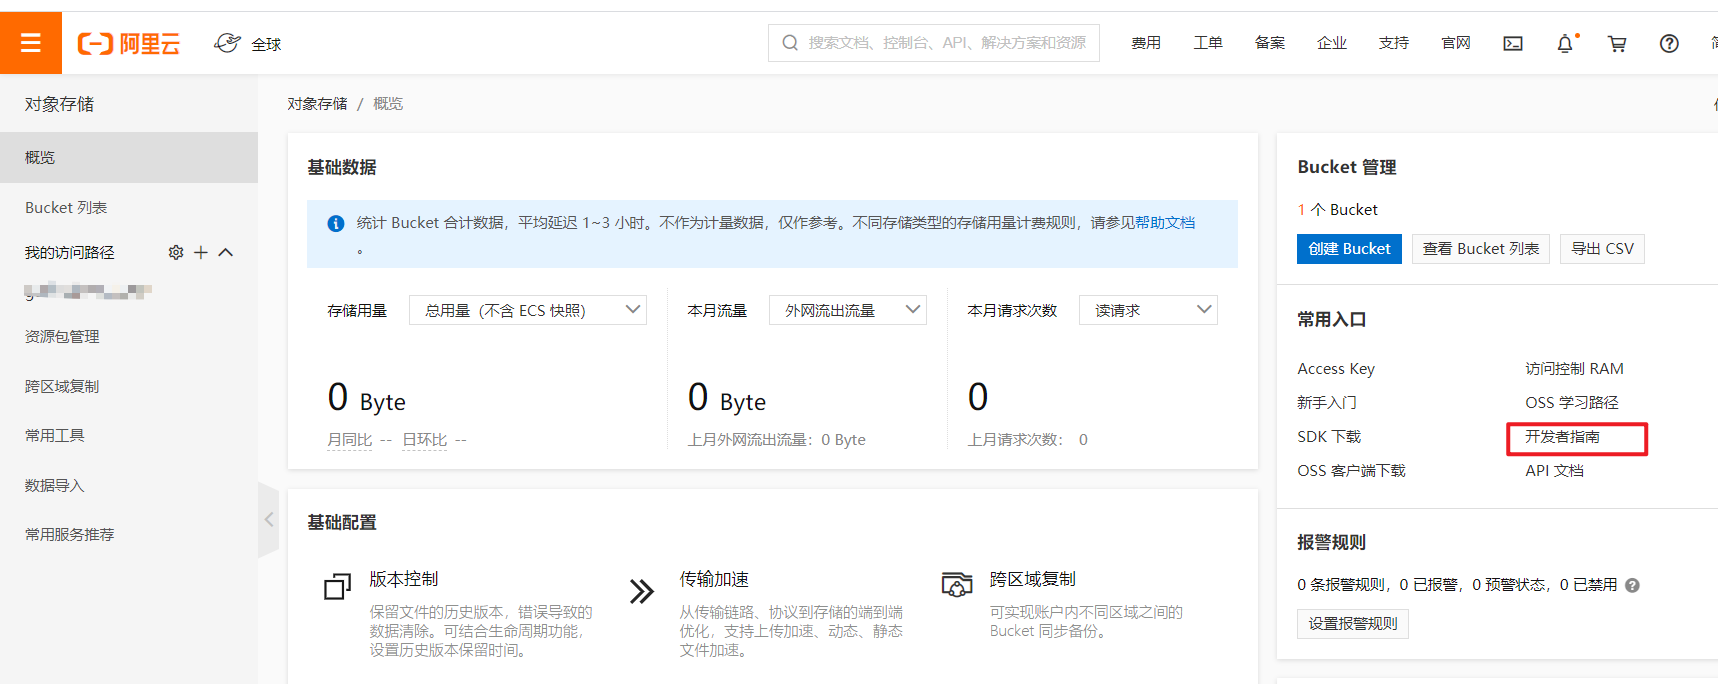Click the 版本控制 icon

338,586
